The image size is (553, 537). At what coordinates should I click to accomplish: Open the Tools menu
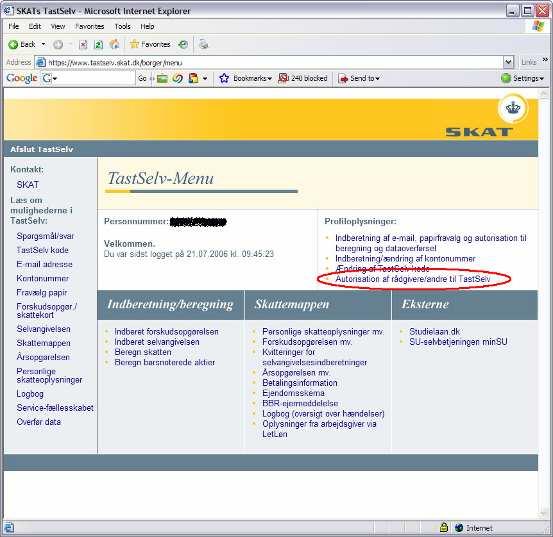(x=122, y=26)
